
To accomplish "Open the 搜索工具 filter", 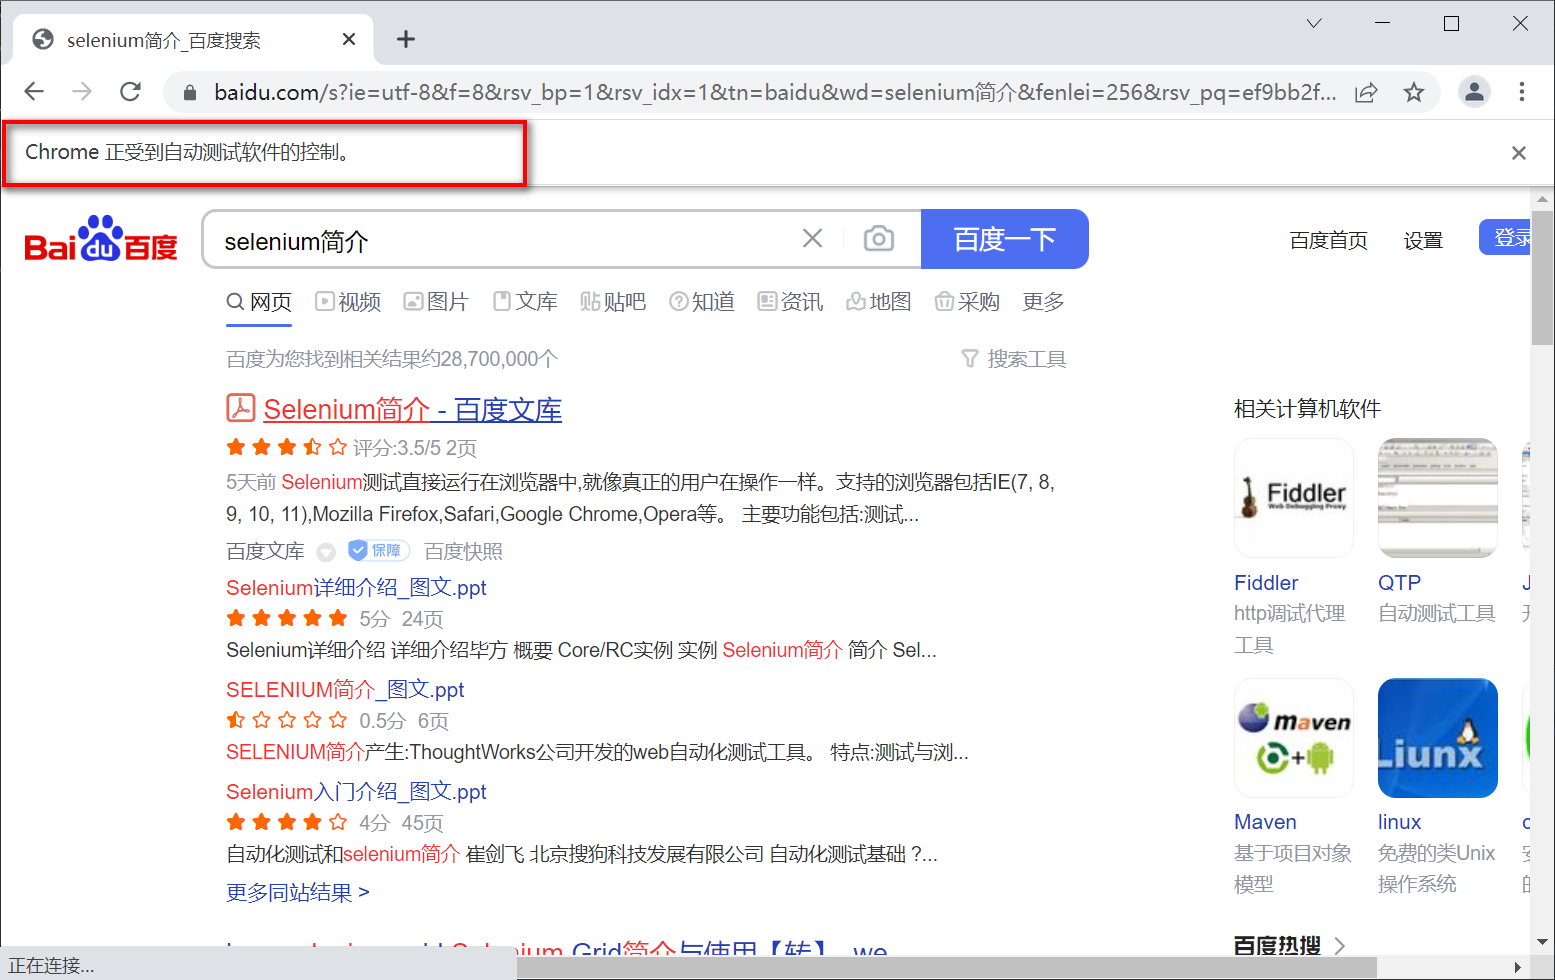I will (1014, 359).
